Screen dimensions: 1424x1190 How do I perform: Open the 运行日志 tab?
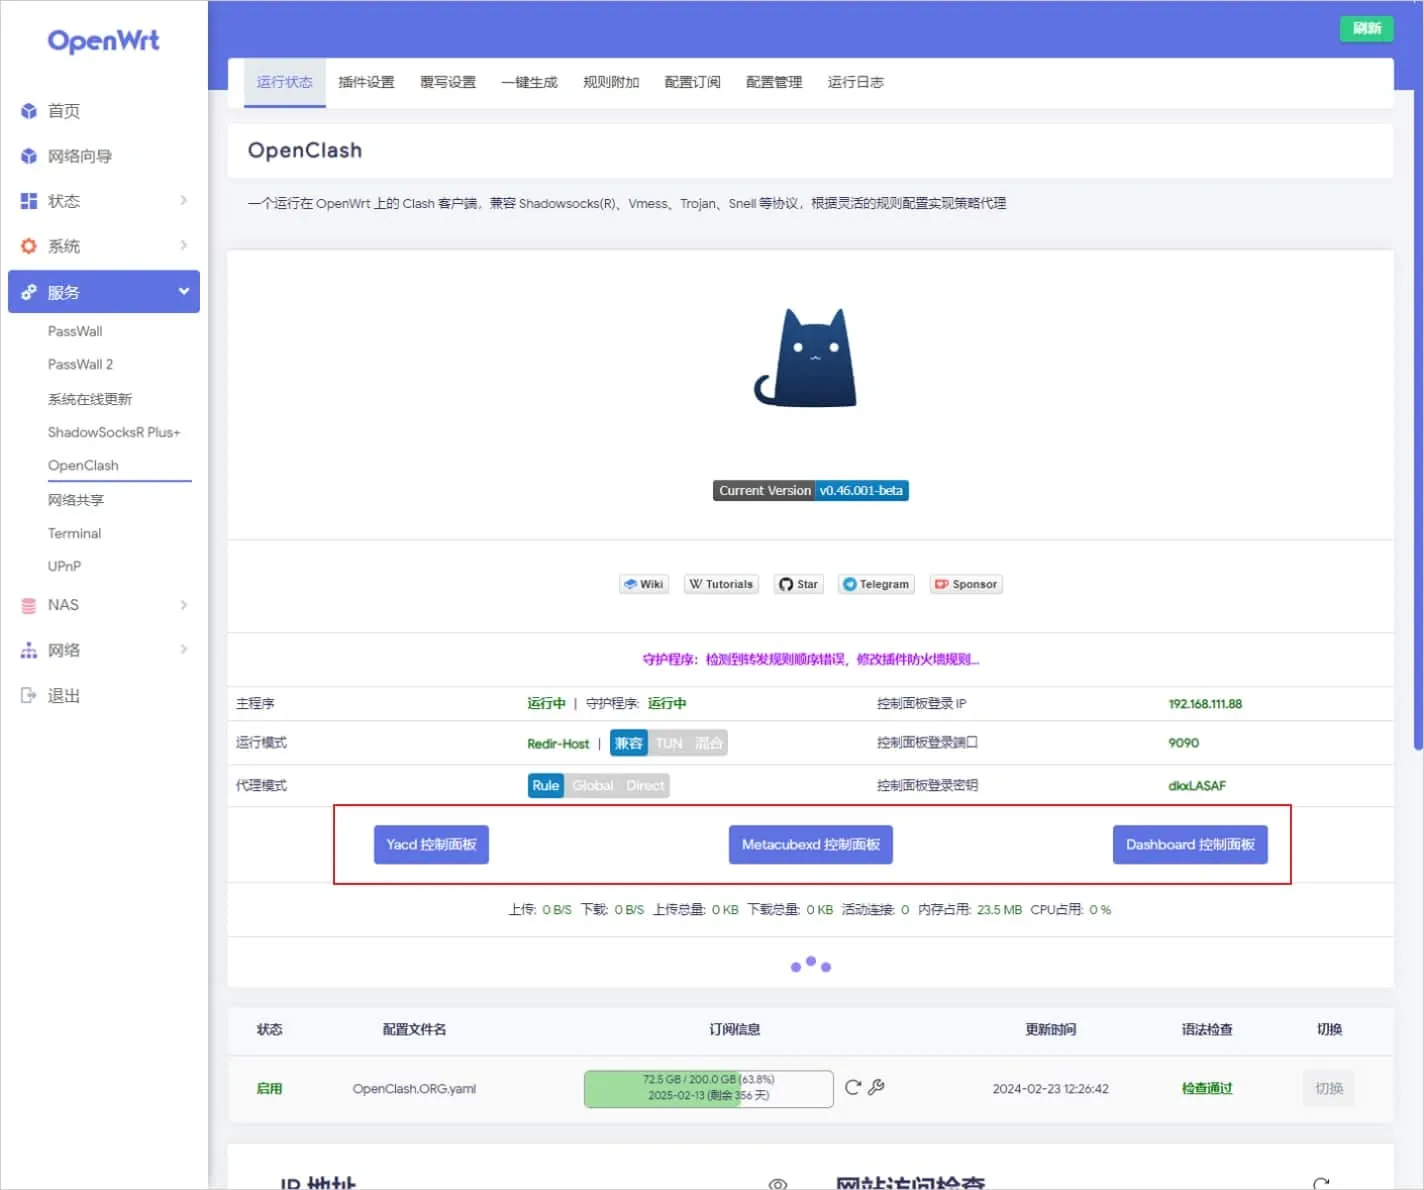click(855, 82)
